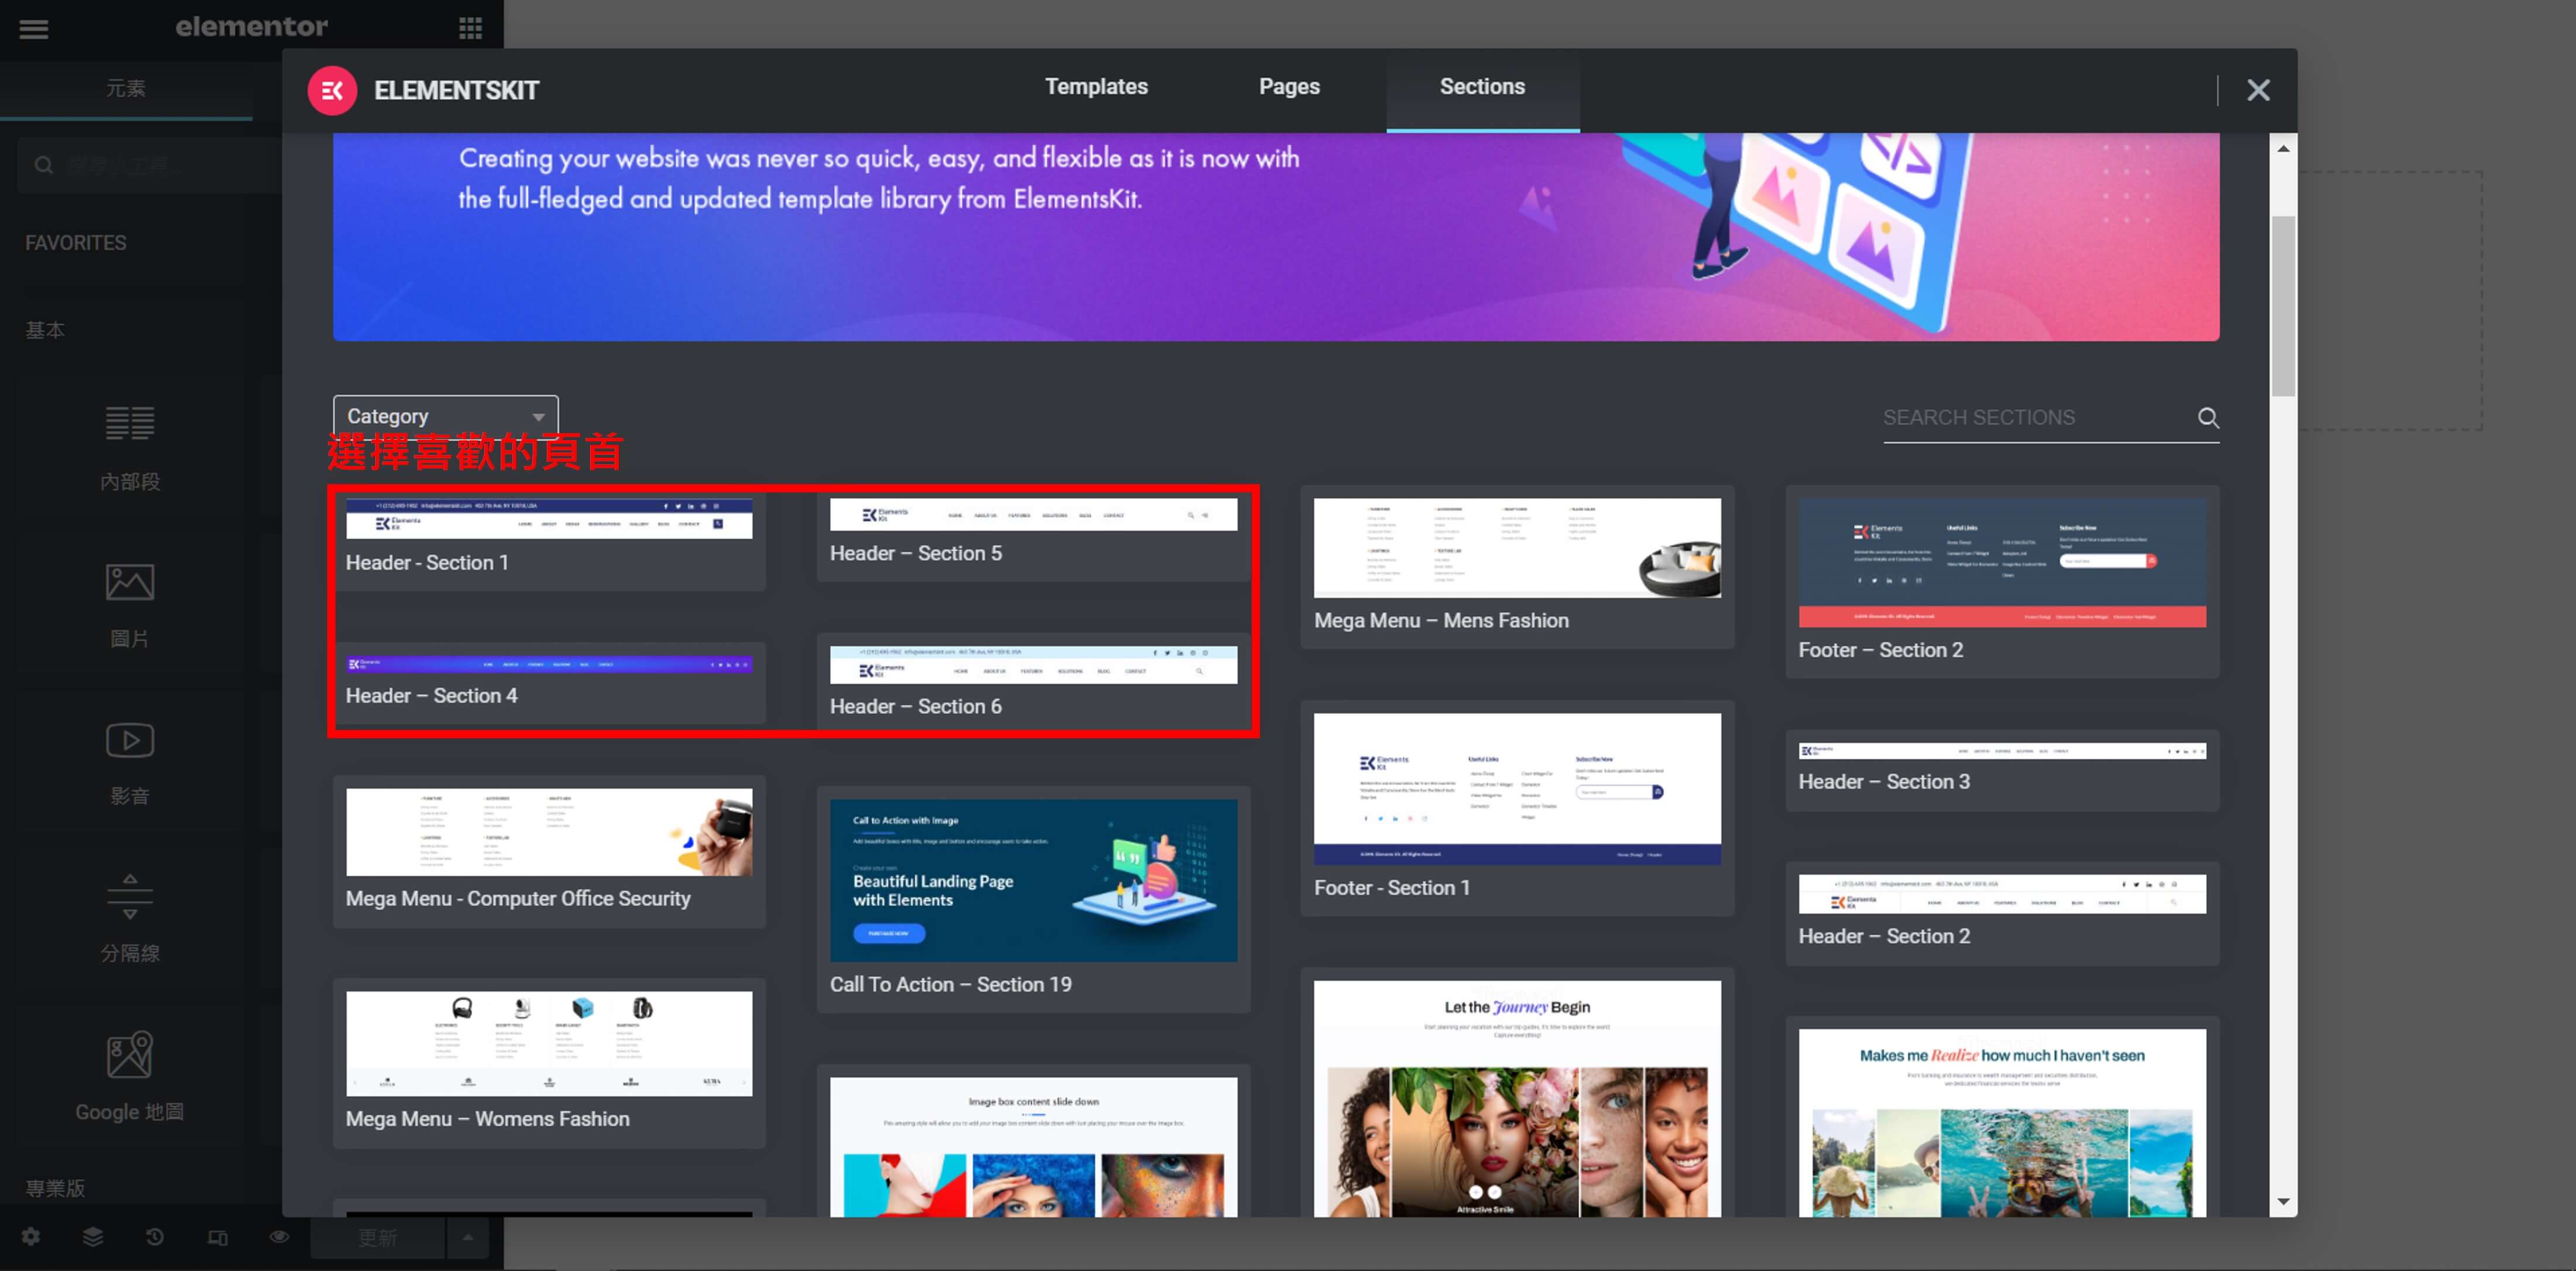The image size is (2576, 1271).
Task: Click the ElementsKit logo icon
Action: pyautogui.click(x=332, y=90)
